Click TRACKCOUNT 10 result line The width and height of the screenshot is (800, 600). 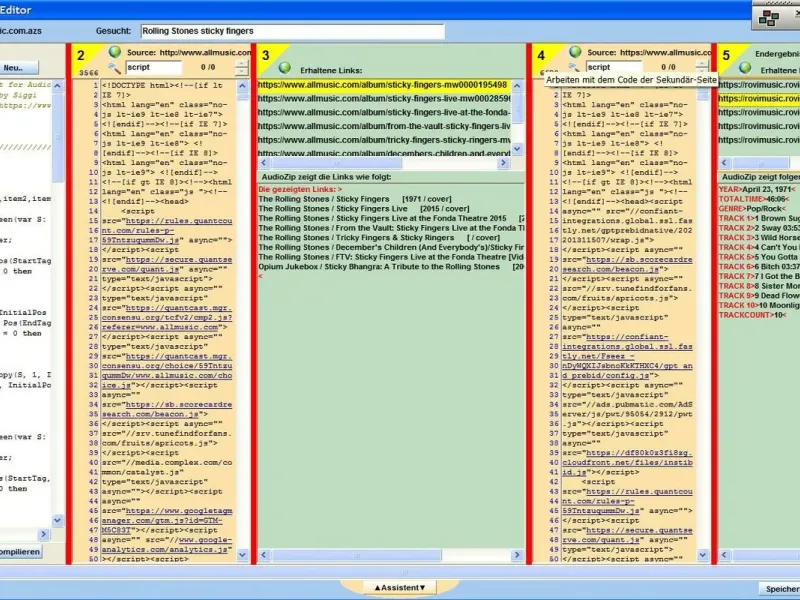[x=753, y=315]
